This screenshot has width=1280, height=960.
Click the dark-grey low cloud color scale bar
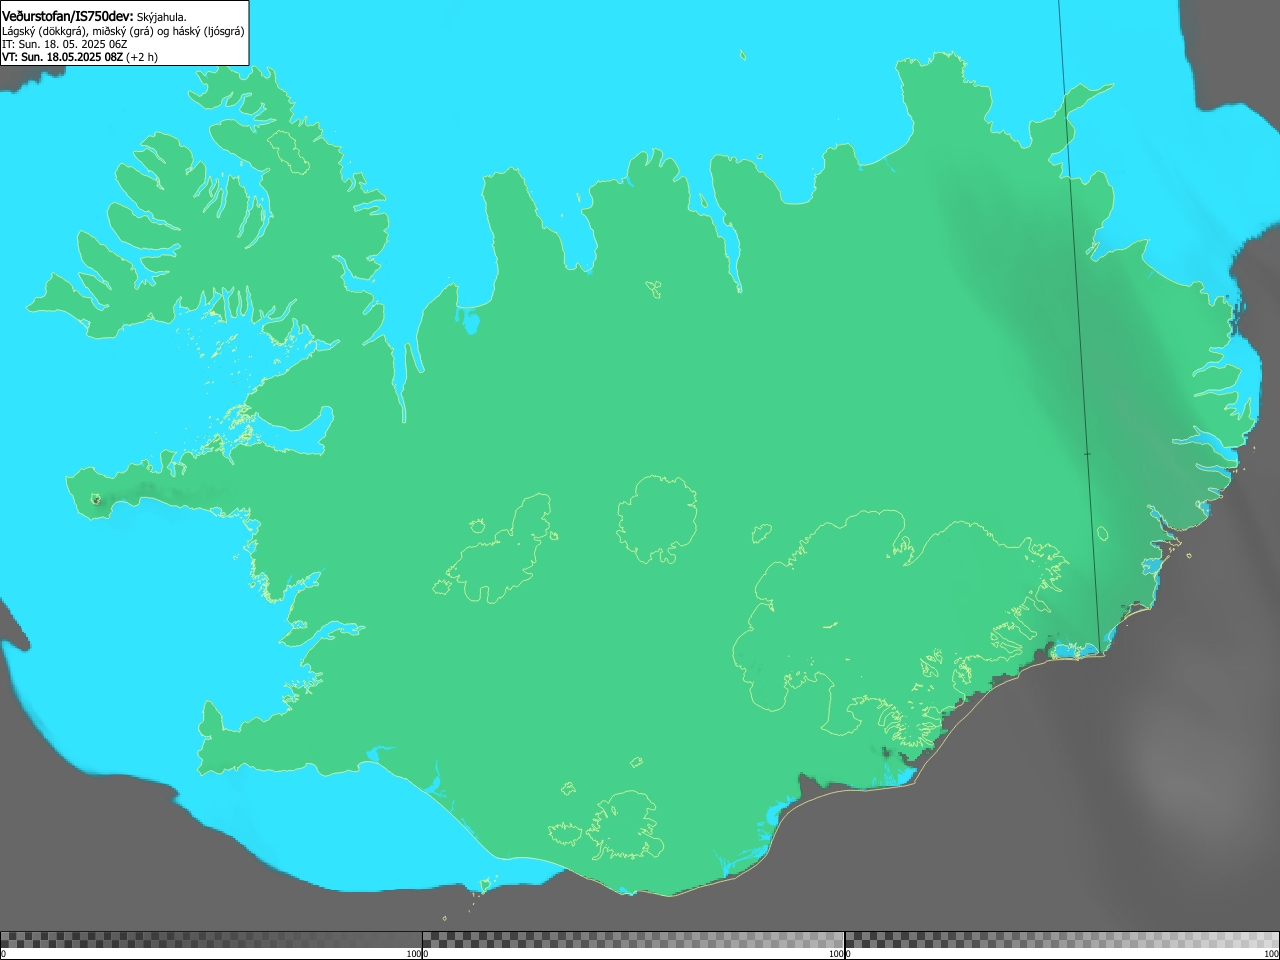click(x=211, y=940)
